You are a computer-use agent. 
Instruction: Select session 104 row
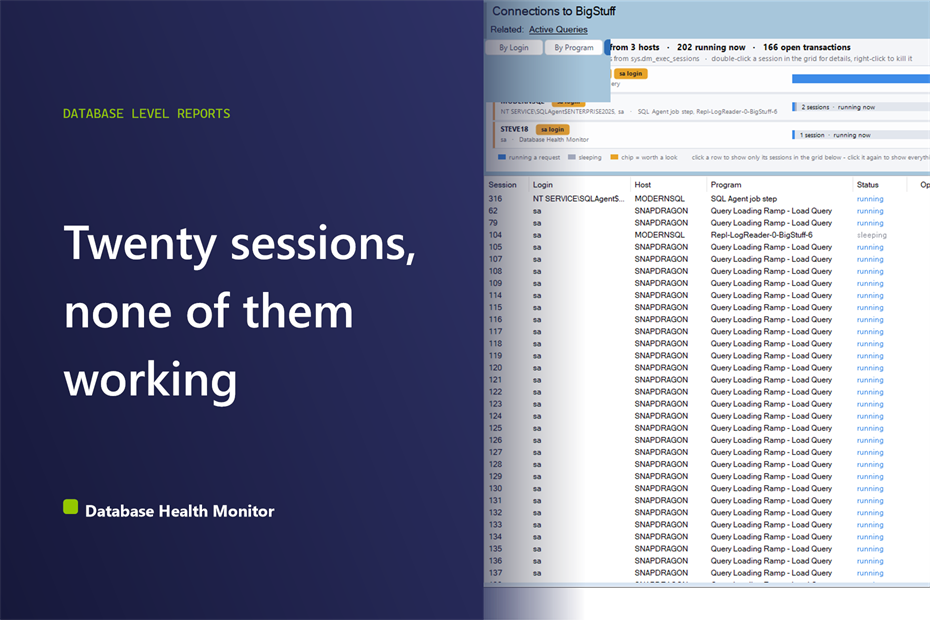click(707, 235)
